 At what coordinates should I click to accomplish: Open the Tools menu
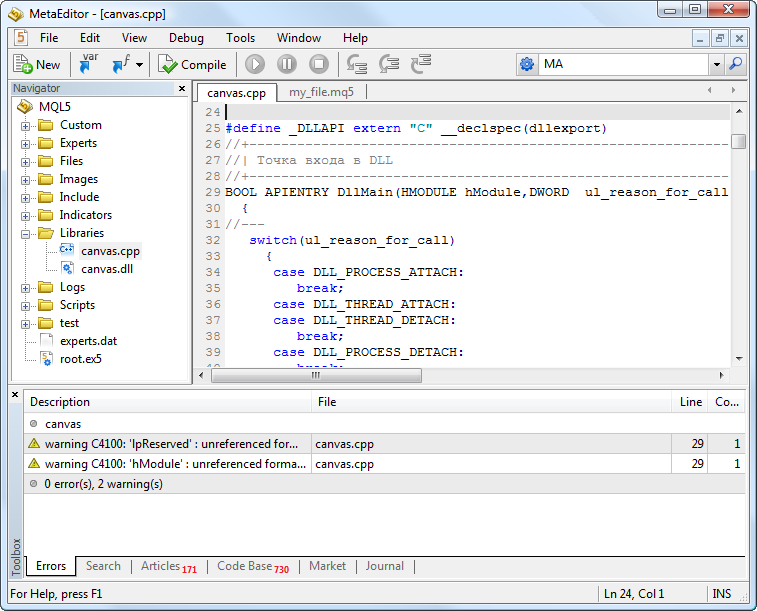(x=240, y=38)
